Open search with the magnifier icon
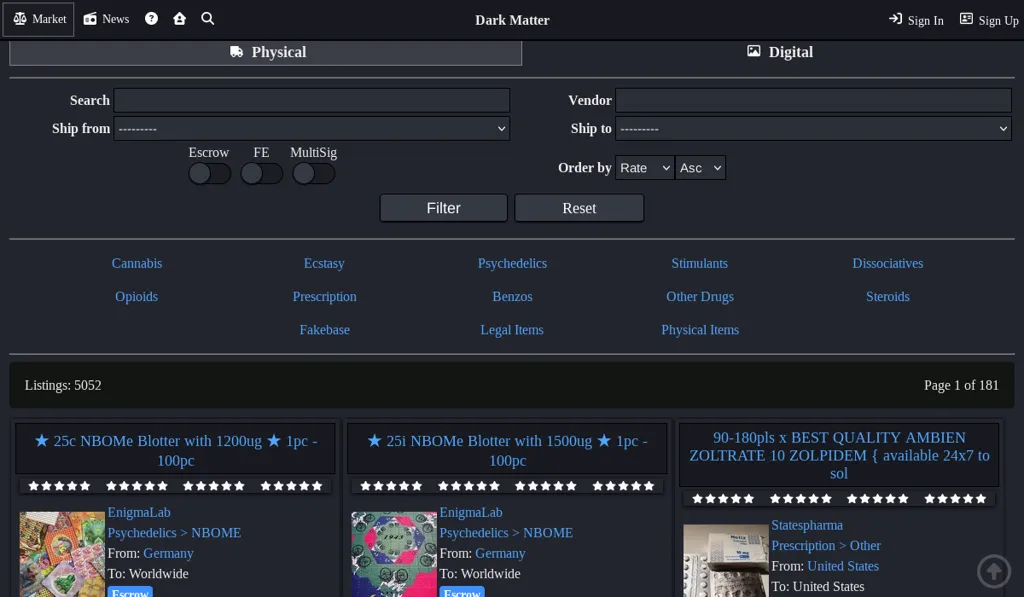The image size is (1024, 597). point(206,18)
